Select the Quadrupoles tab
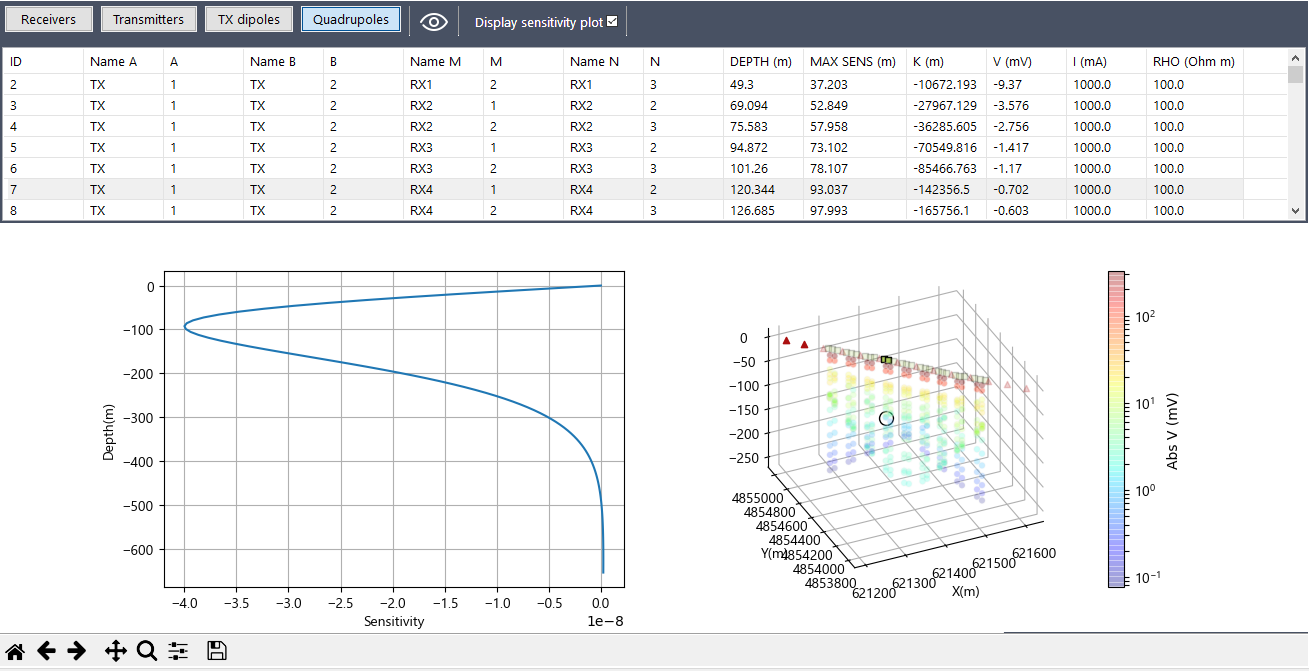This screenshot has width=1309, height=671. [x=351, y=19]
